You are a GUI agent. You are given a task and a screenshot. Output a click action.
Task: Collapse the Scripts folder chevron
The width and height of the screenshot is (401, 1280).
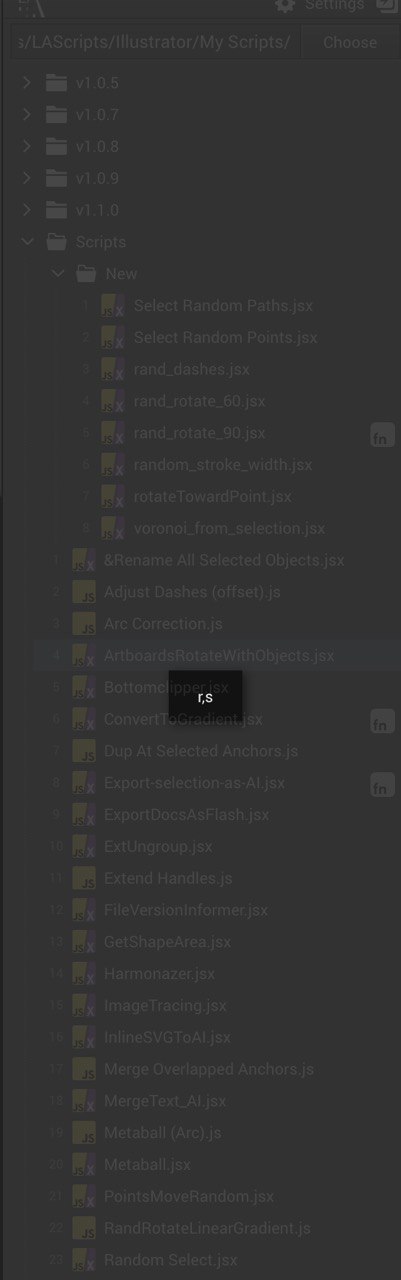(27, 242)
